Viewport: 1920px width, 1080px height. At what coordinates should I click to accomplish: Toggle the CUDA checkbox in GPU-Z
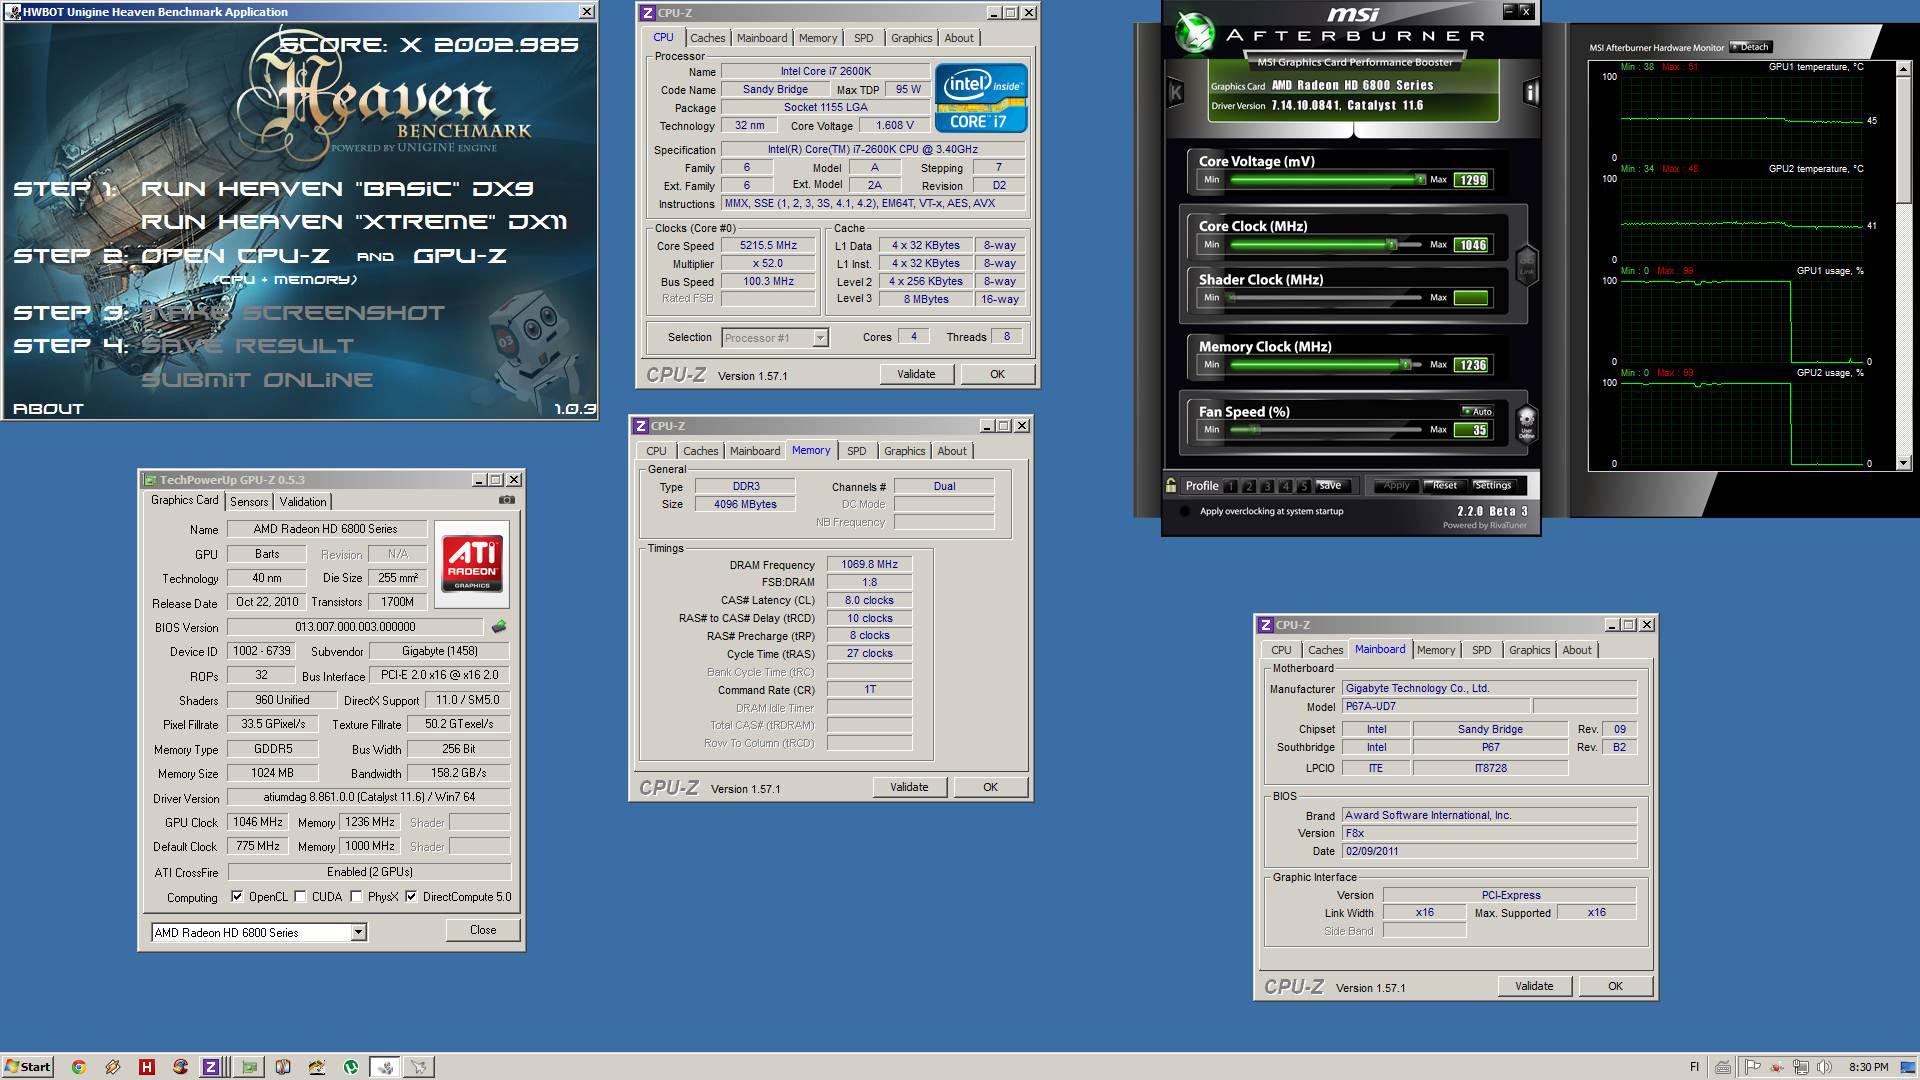click(x=300, y=897)
